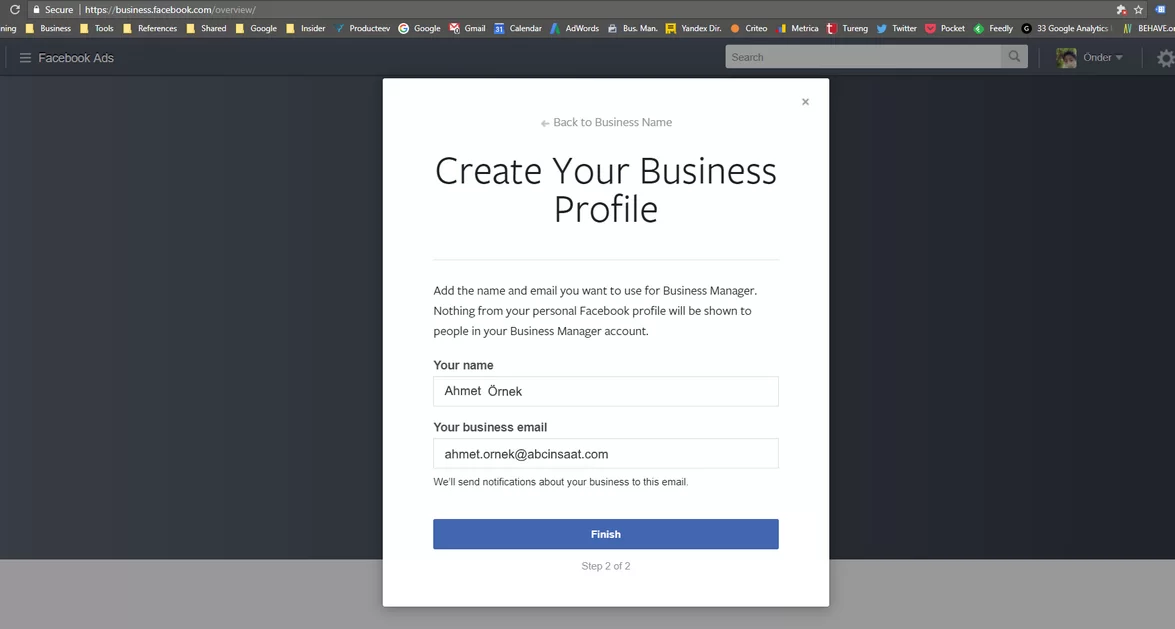
Task: Open the Pocket bookmark
Action: [946, 28]
